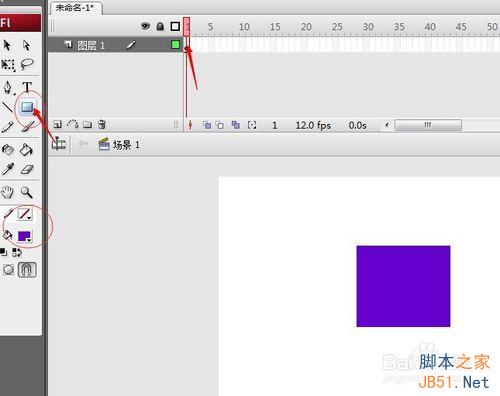500x396 pixels.
Task: Click the Swap Colors icon
Action: pyautogui.click(x=17, y=252)
